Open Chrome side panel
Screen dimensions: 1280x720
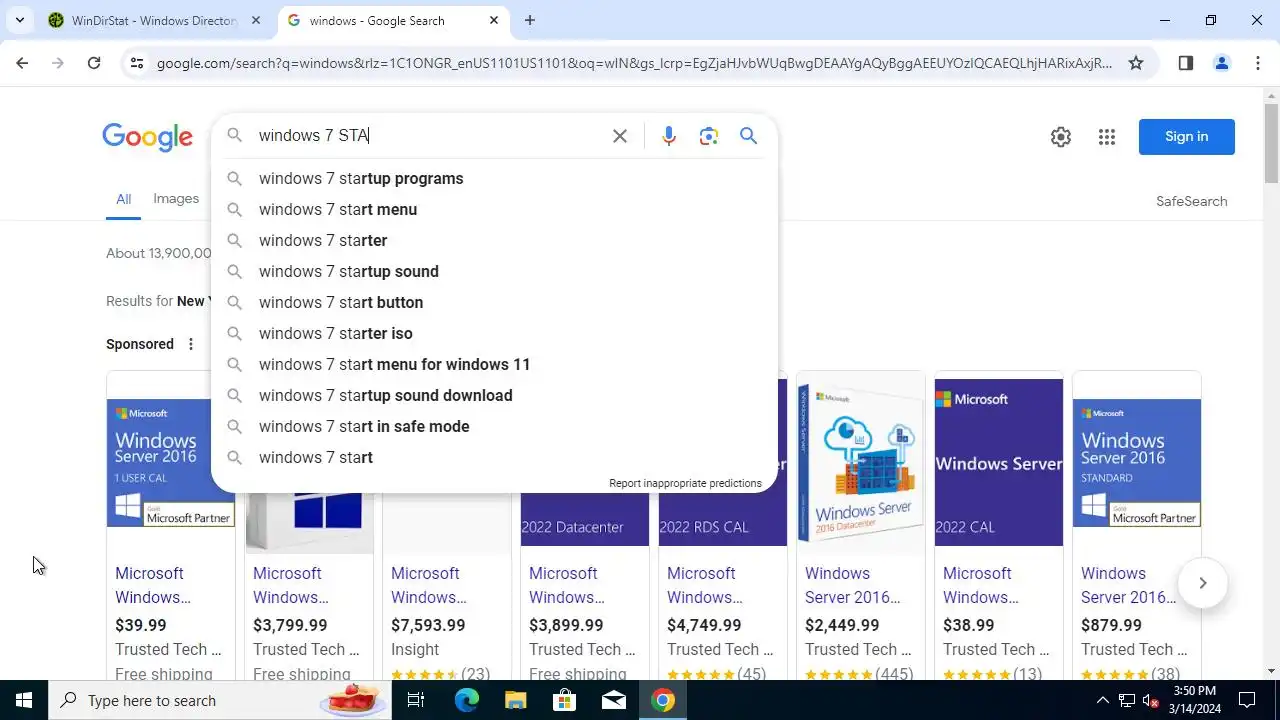pos(1186,63)
